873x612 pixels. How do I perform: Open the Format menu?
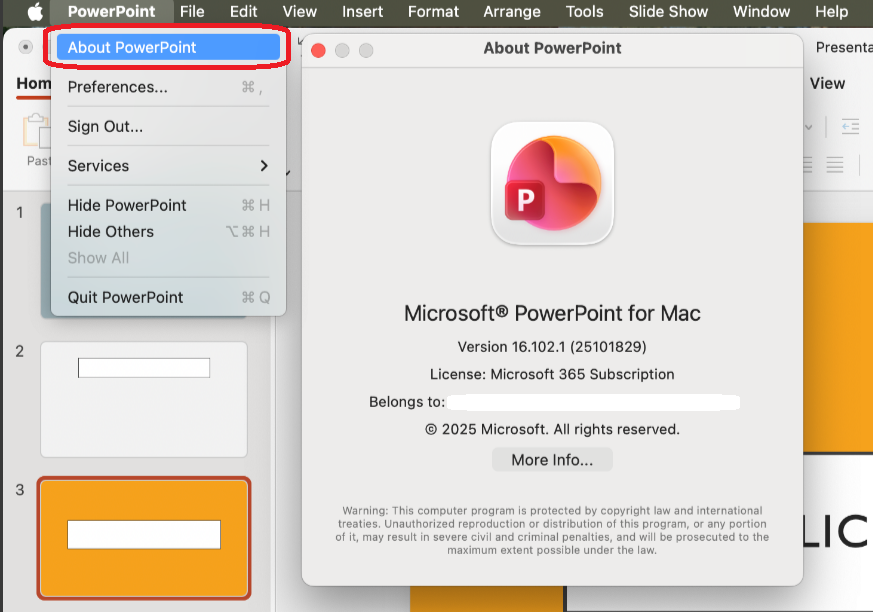tap(433, 11)
